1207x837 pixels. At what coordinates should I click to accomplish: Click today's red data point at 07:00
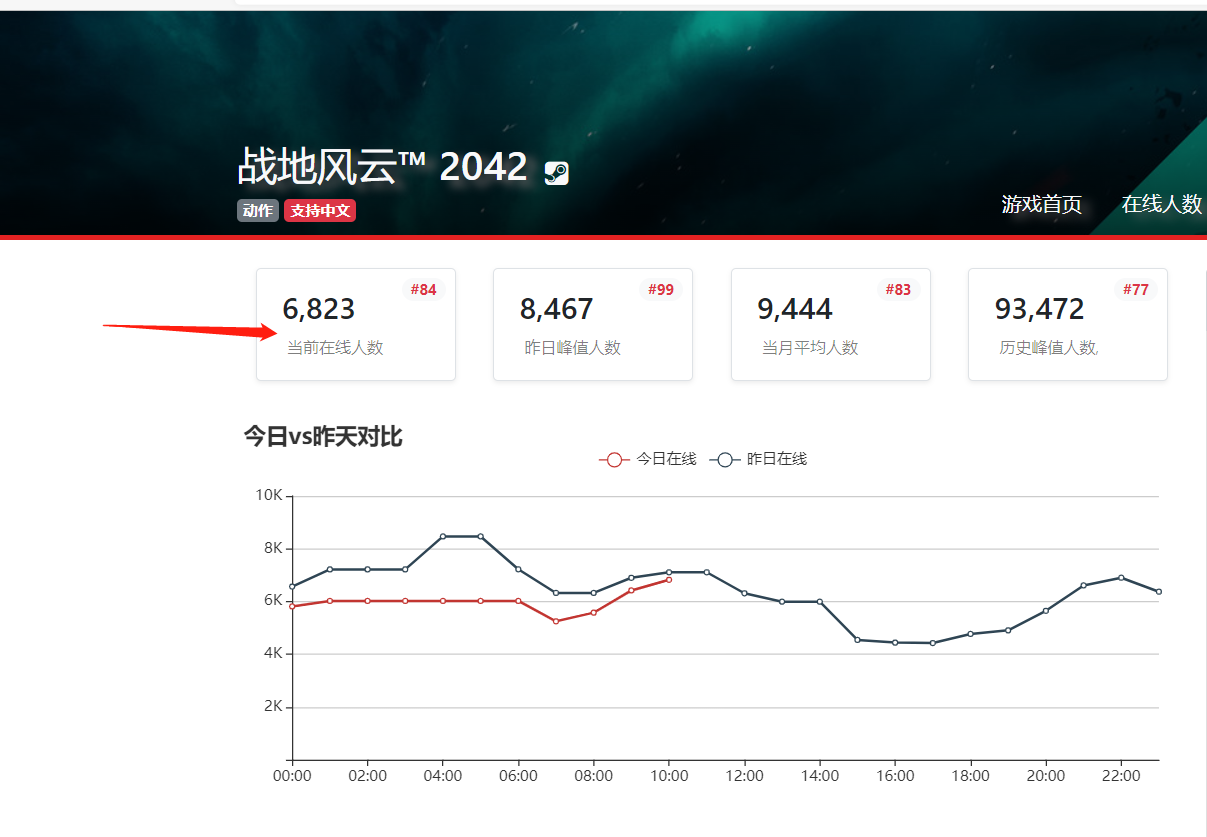pos(556,621)
